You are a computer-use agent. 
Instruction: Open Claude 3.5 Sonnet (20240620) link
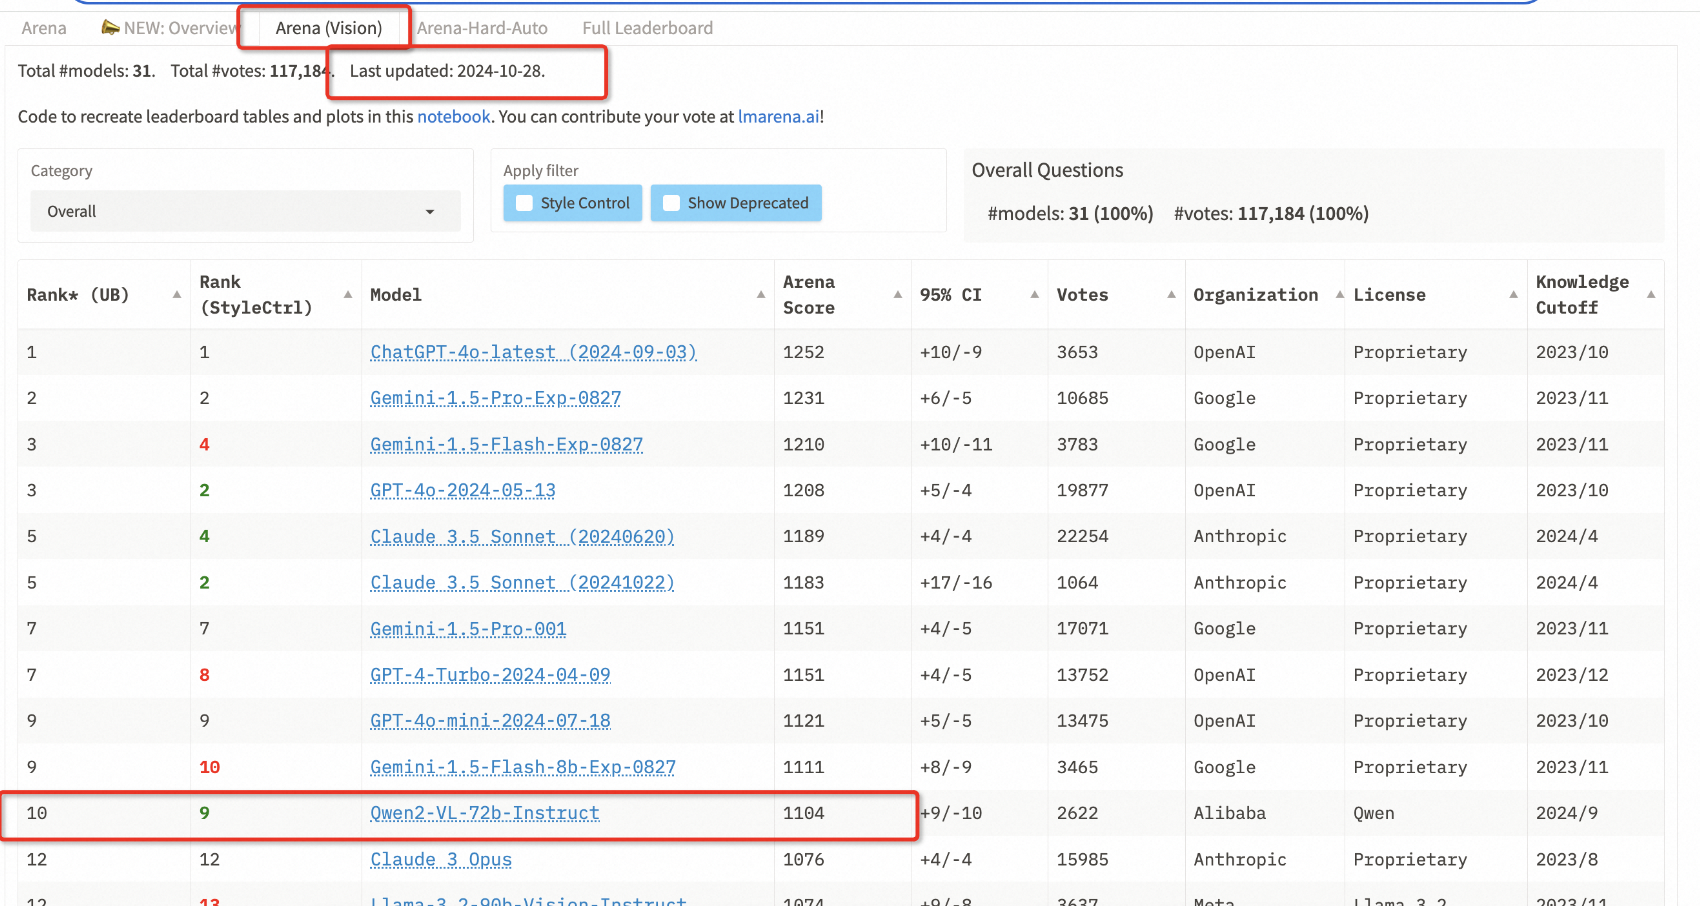(x=522, y=536)
